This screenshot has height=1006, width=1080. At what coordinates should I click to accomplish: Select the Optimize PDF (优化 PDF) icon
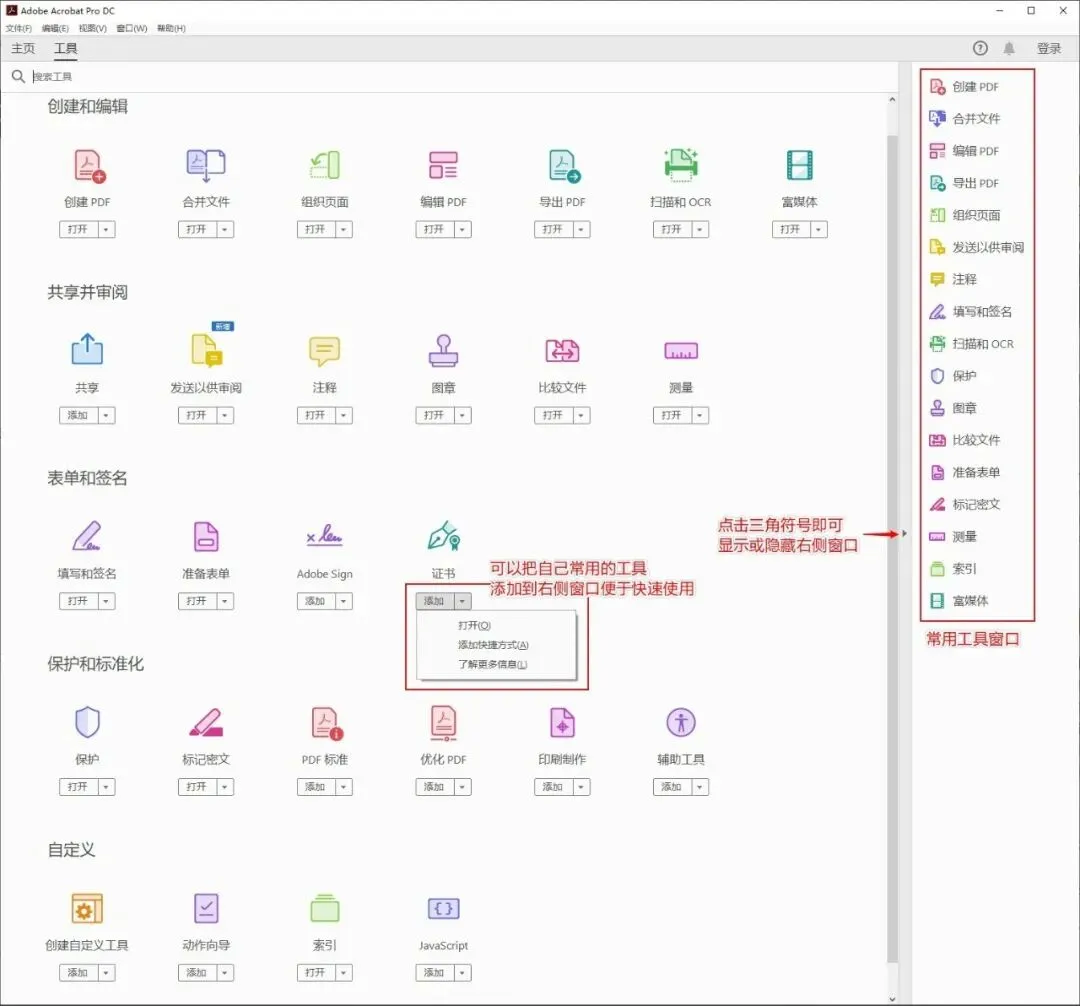(444, 723)
